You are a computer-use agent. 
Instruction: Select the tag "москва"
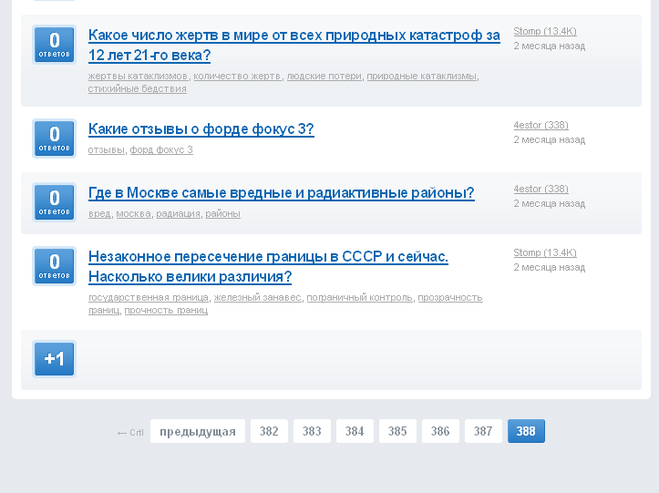(133, 214)
